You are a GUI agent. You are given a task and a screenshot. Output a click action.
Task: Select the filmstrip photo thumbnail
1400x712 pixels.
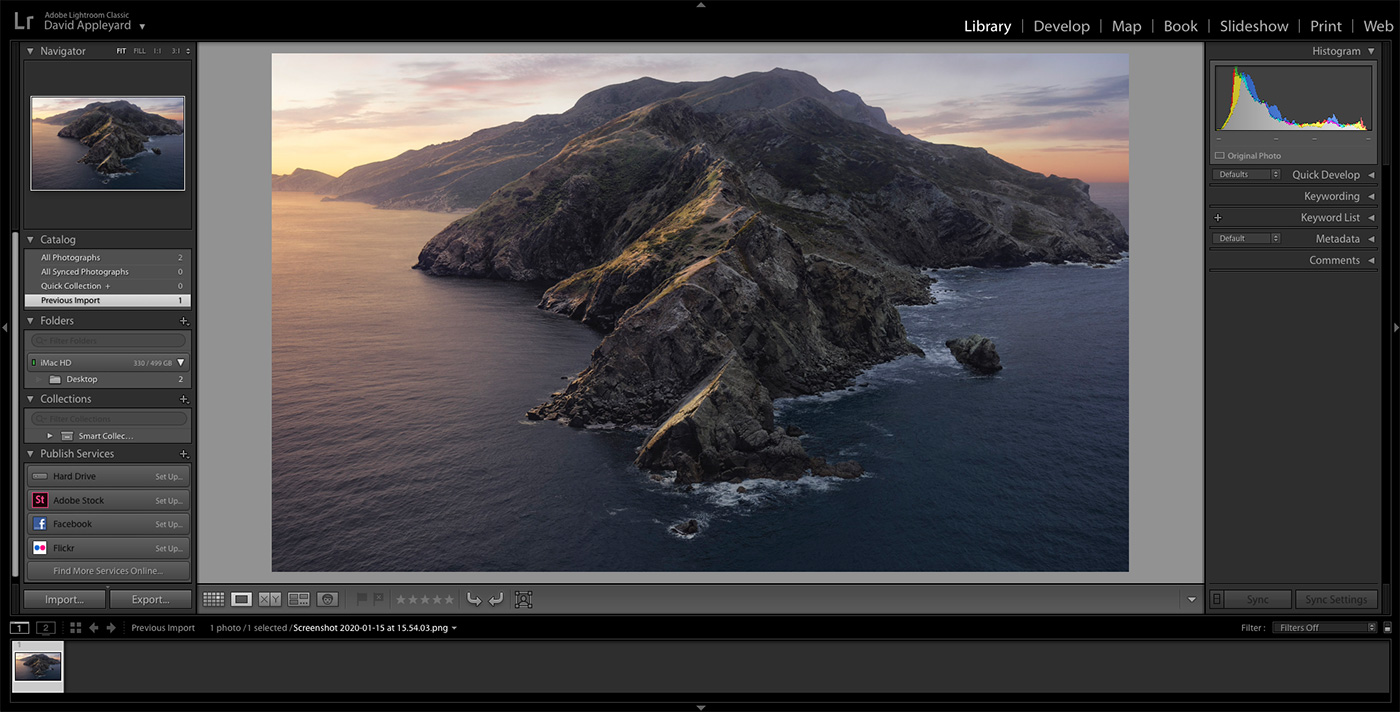coord(38,666)
